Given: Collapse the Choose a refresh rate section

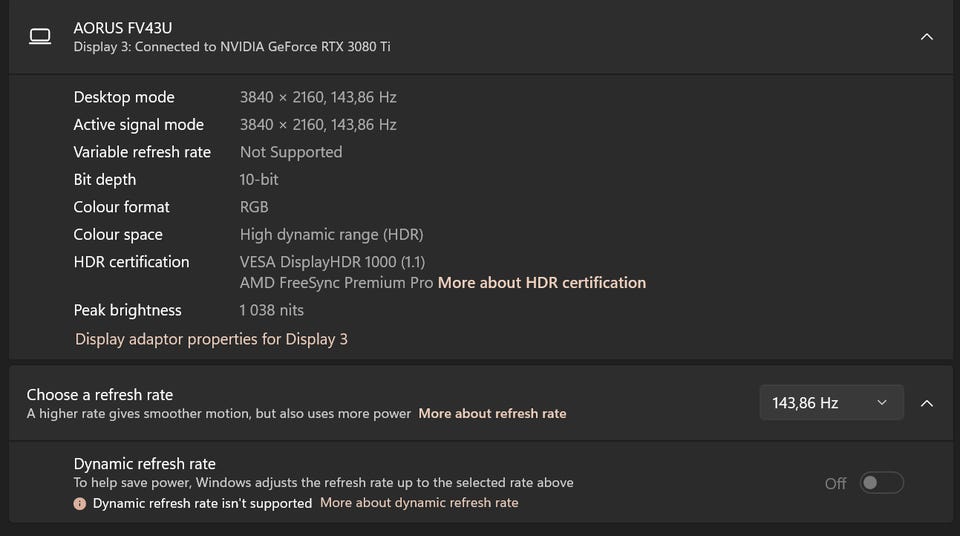Looking at the screenshot, I should tap(926, 403).
